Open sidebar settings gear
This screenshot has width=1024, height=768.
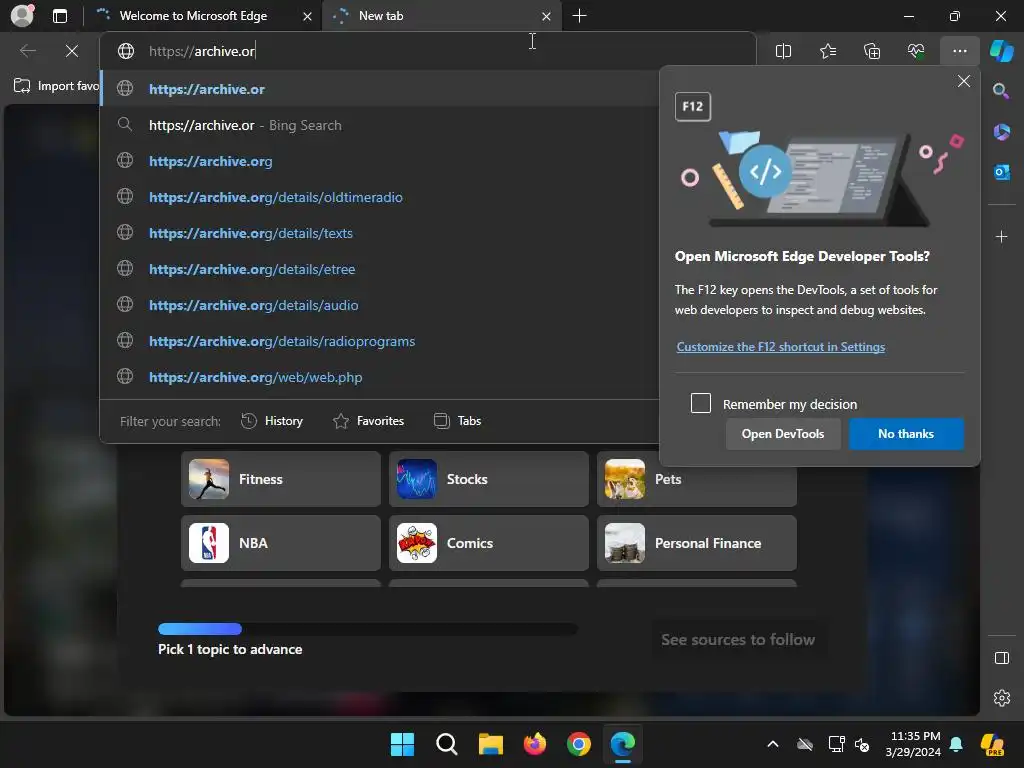[x=1001, y=698]
